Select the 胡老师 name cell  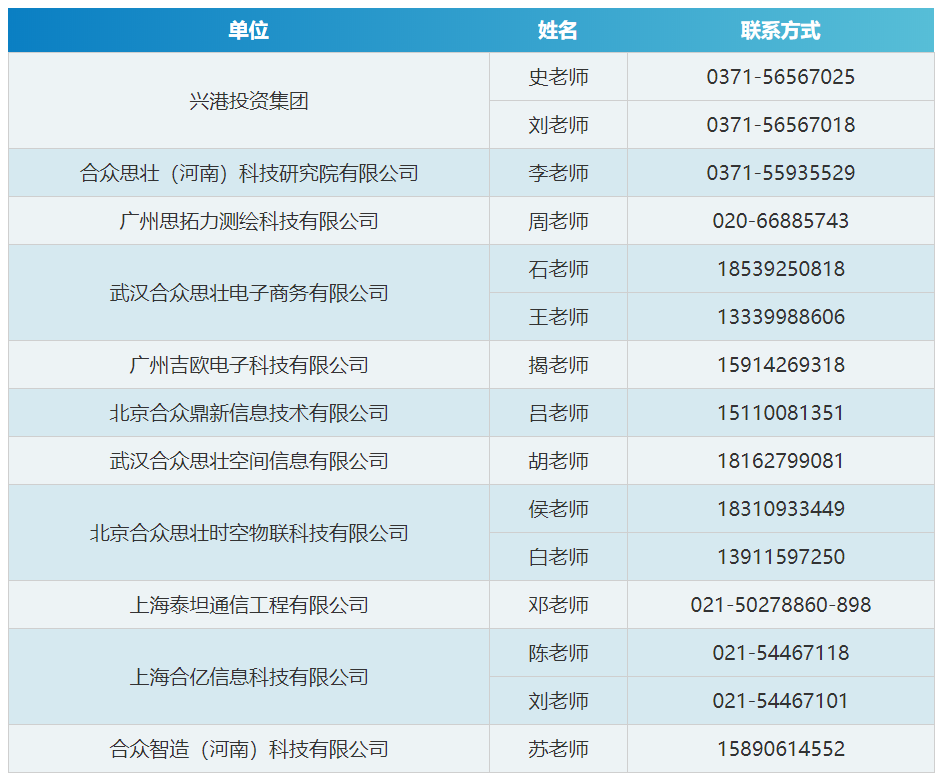pyautogui.click(x=558, y=461)
